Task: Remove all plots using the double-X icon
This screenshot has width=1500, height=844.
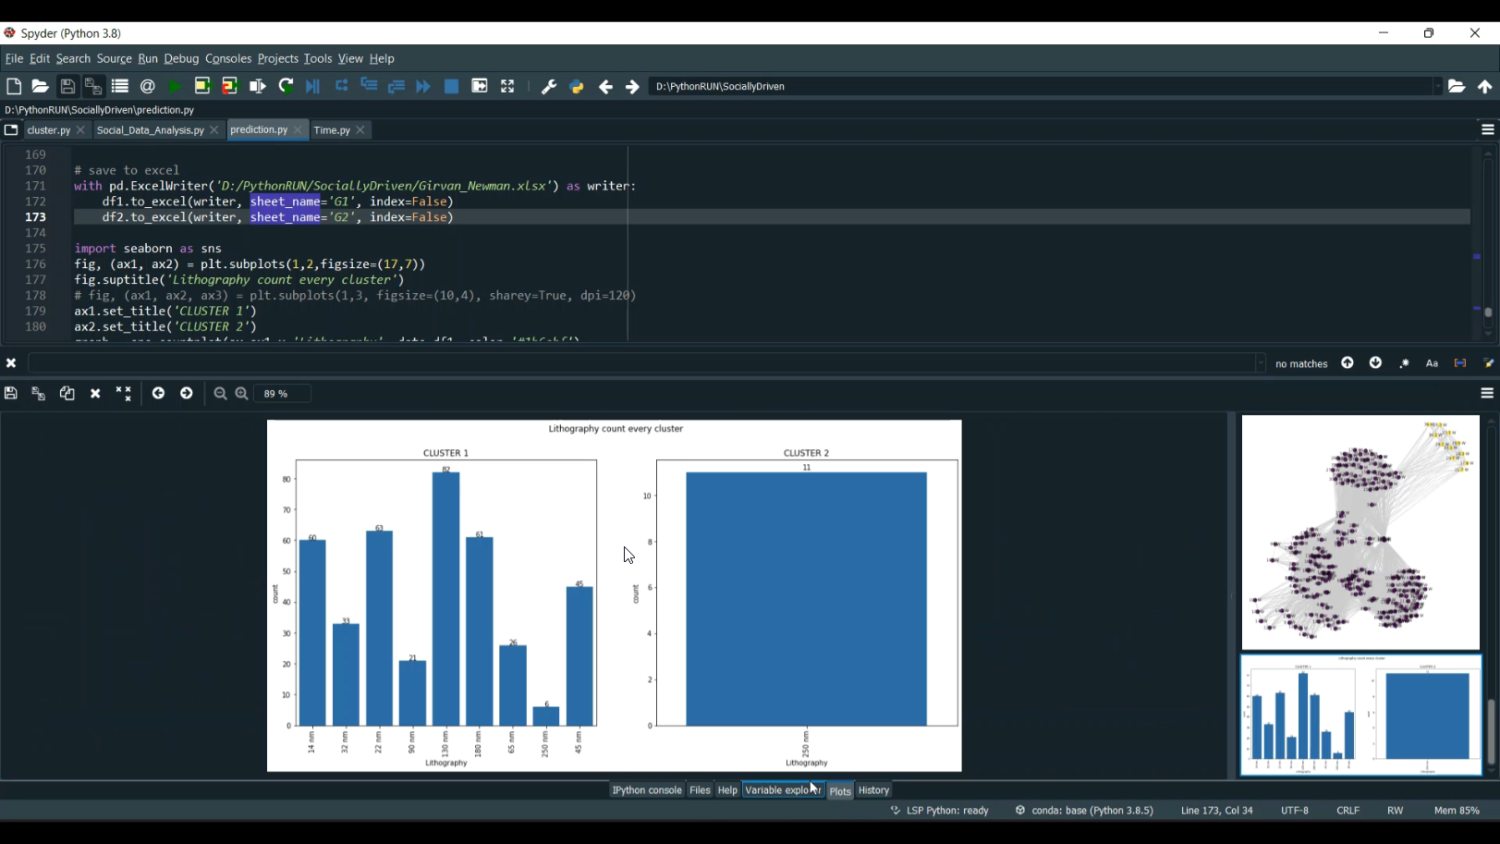Action: pos(124,393)
